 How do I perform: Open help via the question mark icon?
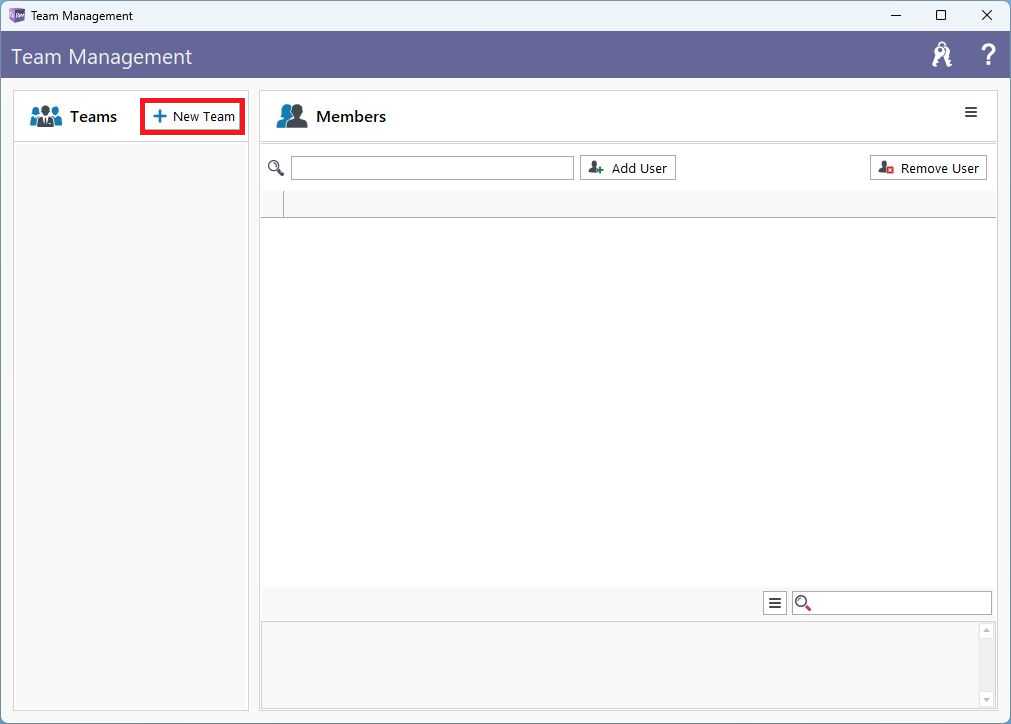(x=987, y=55)
